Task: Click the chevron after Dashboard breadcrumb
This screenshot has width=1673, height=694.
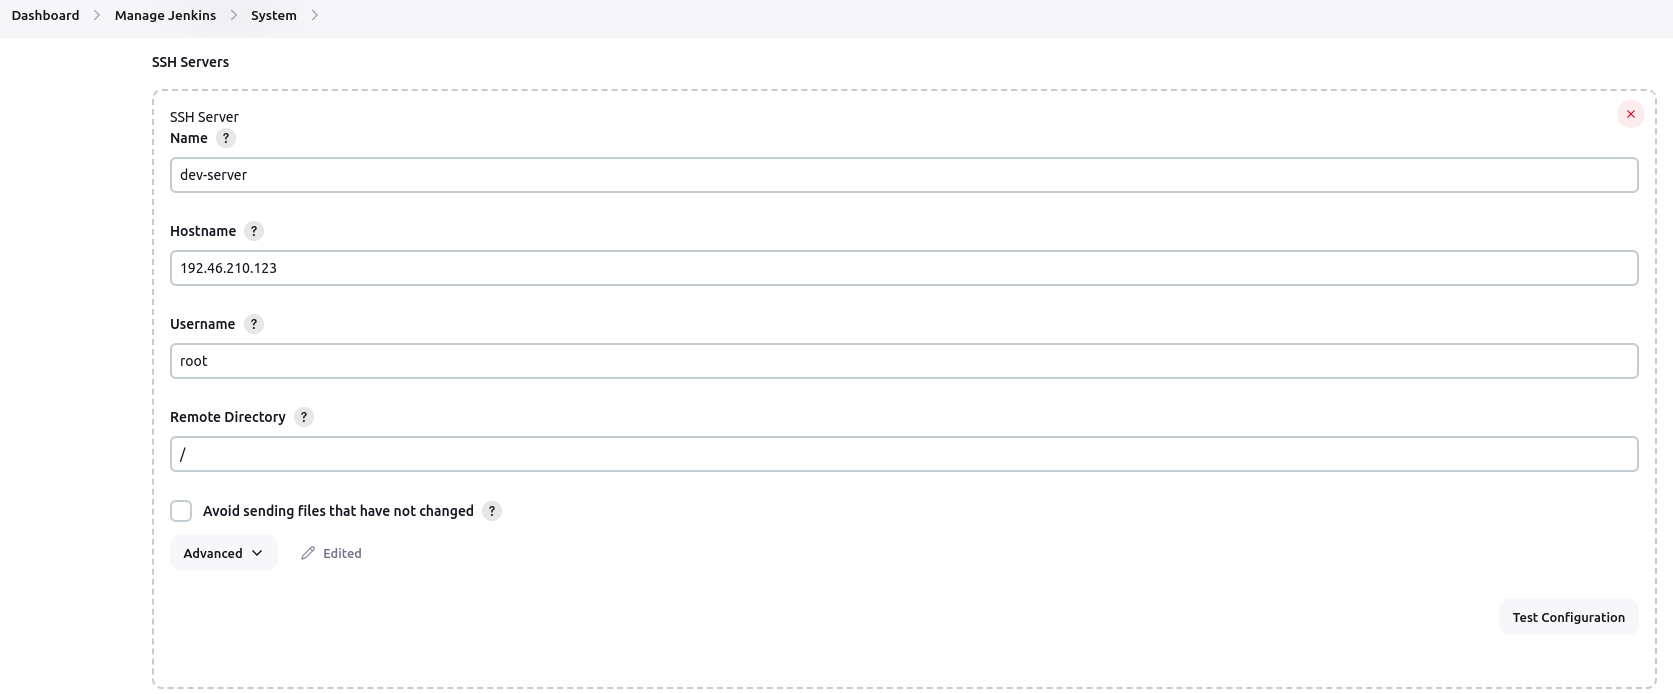Action: (97, 15)
